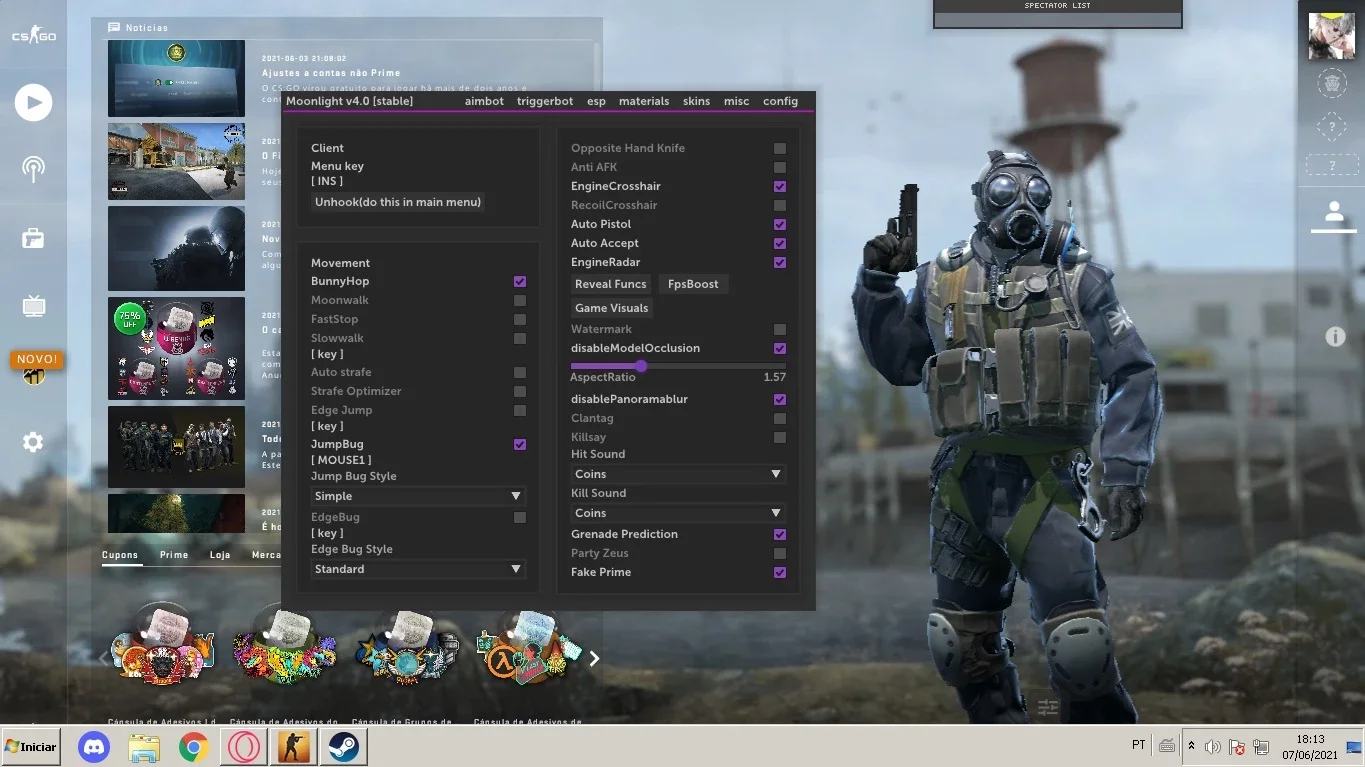Expand the Kill Sound dropdown
1365x767 pixels.
point(678,513)
